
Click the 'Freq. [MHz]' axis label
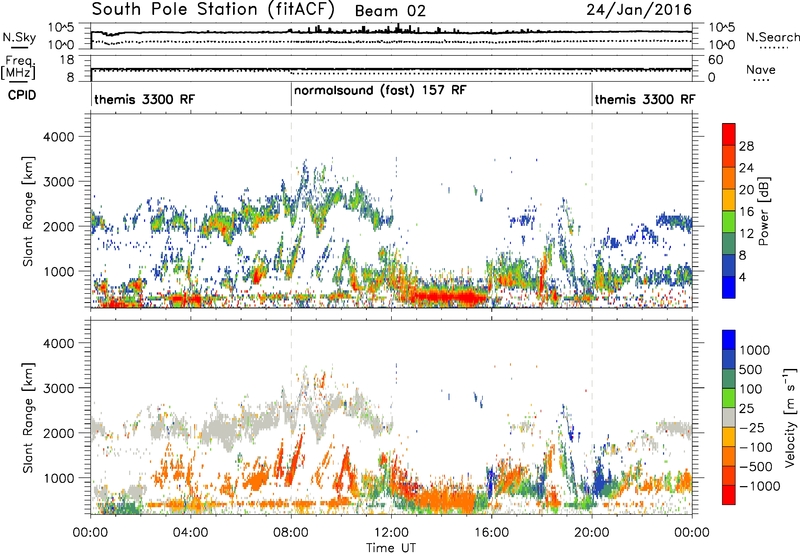pos(18,68)
